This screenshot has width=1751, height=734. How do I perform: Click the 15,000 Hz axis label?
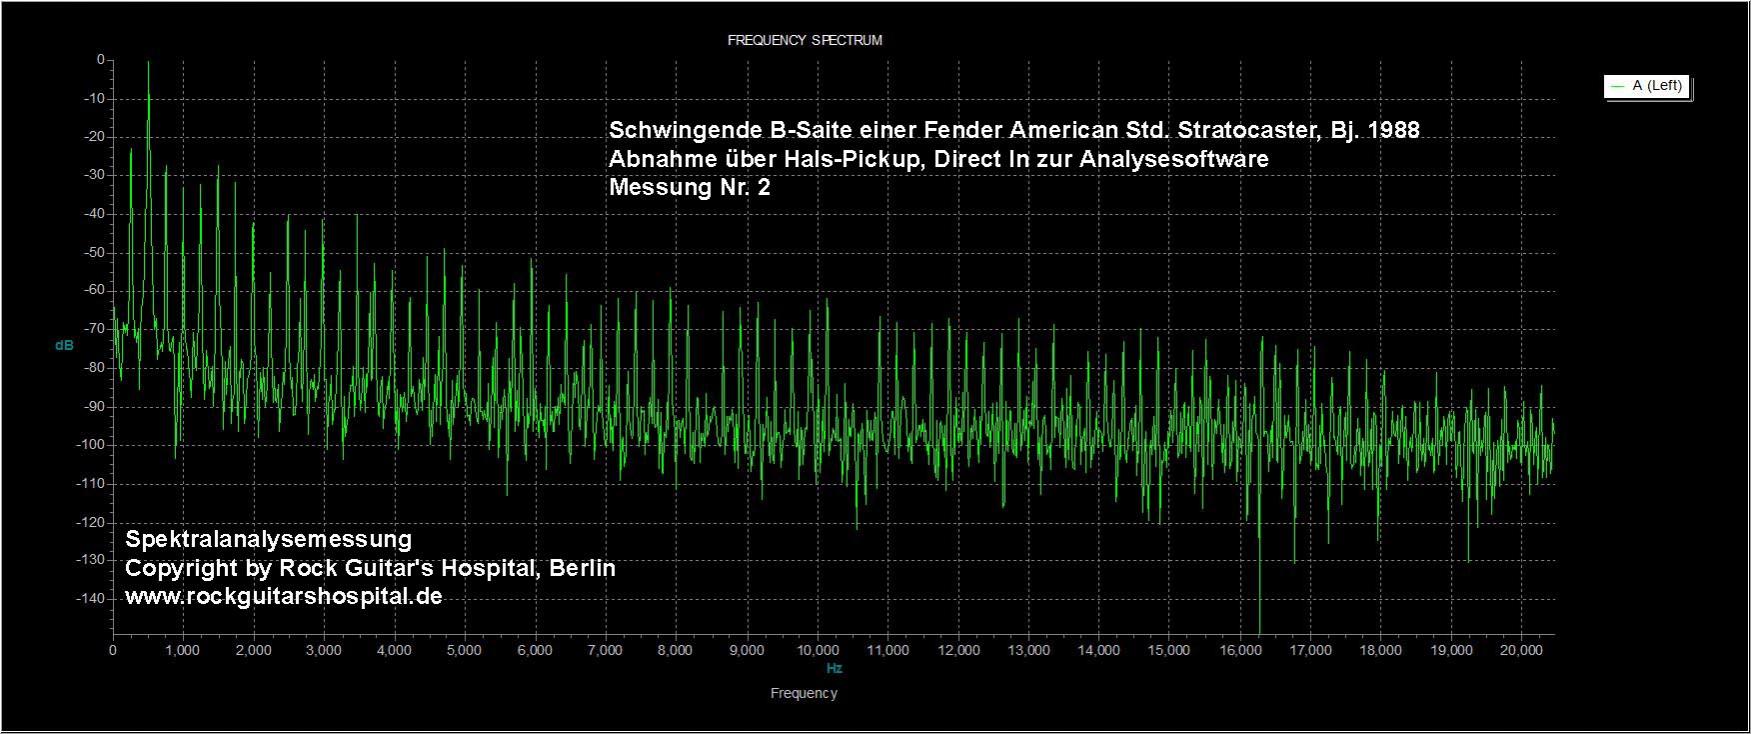1169,650
